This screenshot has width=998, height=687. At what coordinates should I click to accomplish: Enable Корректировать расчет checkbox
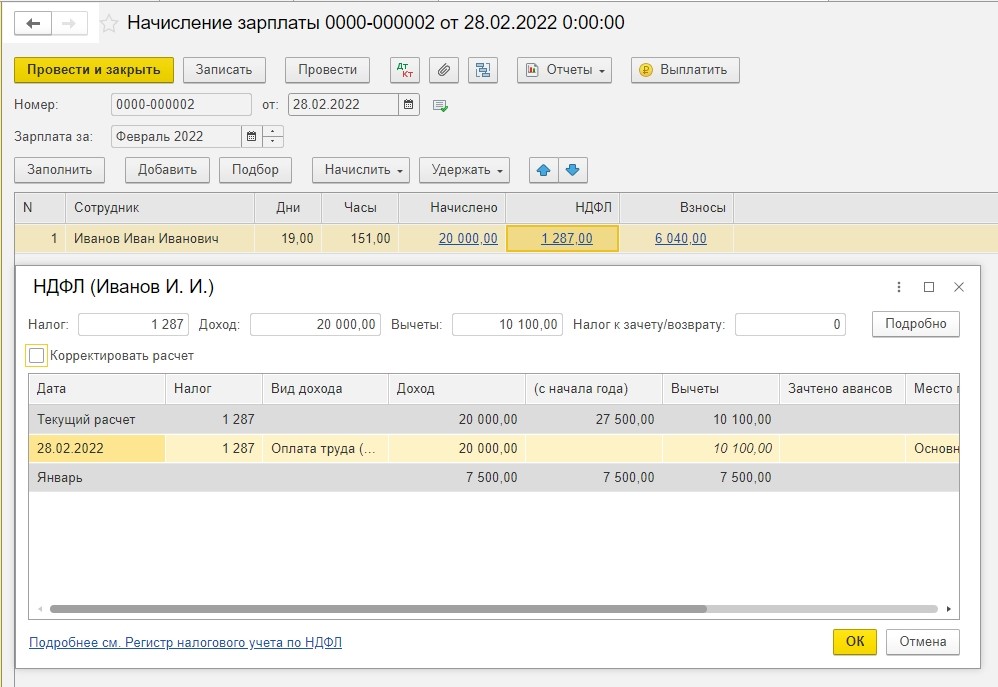click(36, 355)
